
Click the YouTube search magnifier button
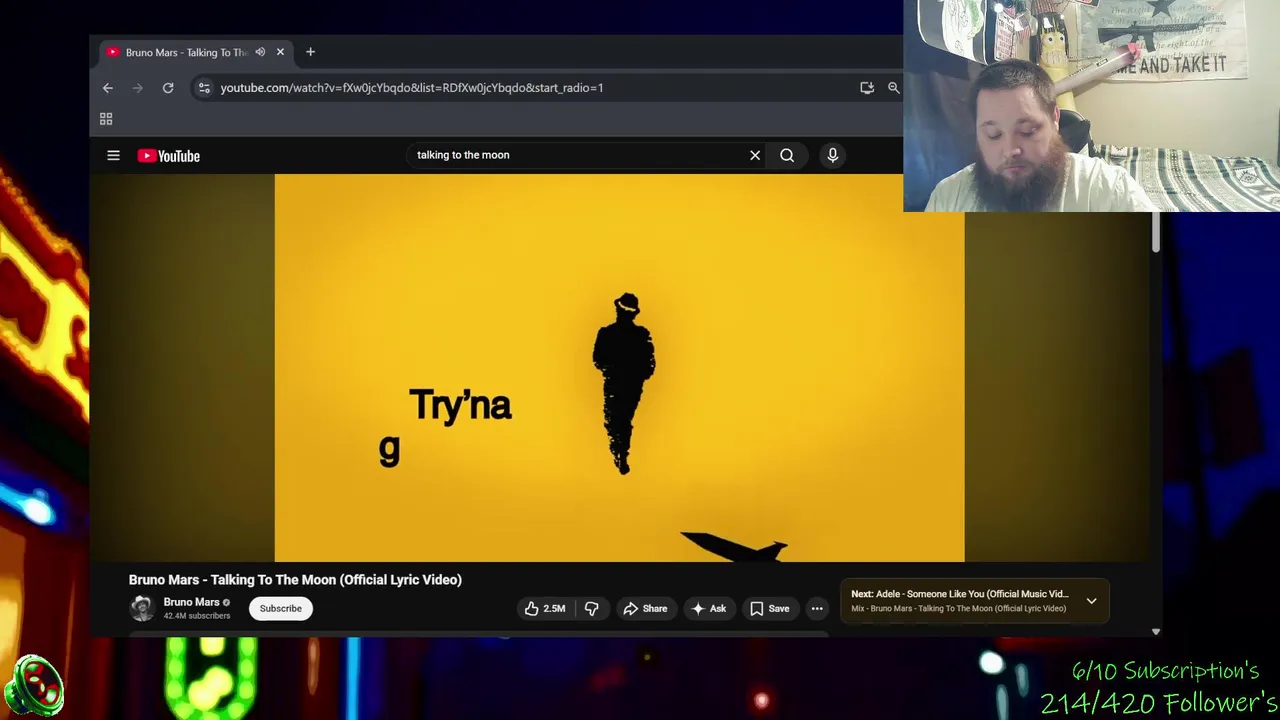787,155
